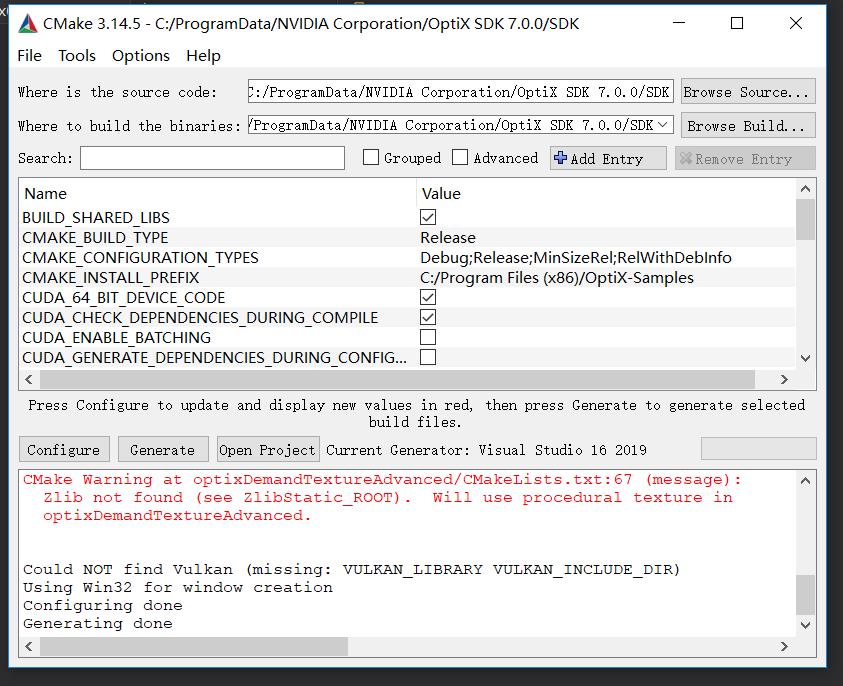Image resolution: width=843 pixels, height=686 pixels.
Task: Select the CUDA_ENABLE_BATCHING row name
Action: (117, 338)
